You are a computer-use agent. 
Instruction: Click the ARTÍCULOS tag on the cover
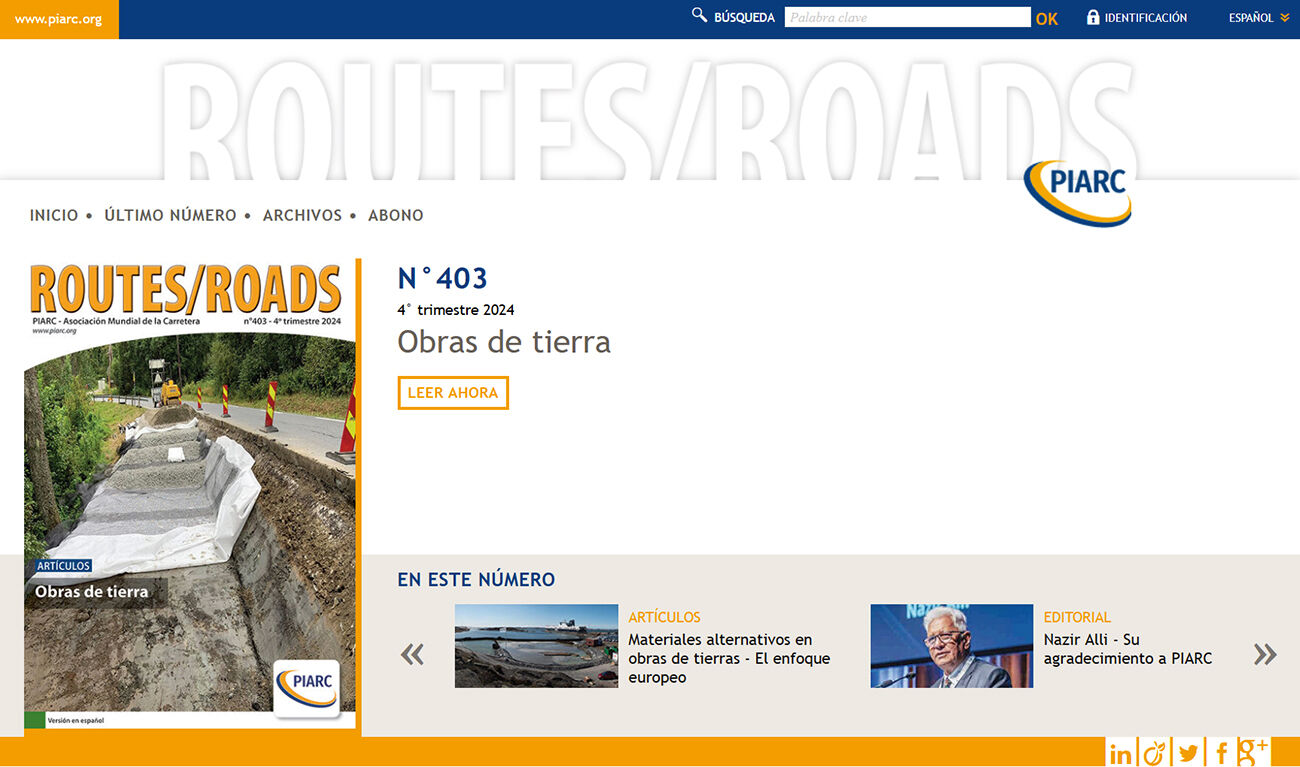click(63, 566)
